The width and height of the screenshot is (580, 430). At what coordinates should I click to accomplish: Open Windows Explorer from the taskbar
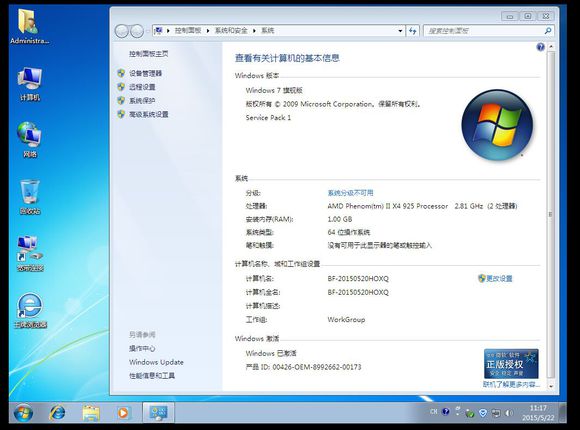[91, 413]
